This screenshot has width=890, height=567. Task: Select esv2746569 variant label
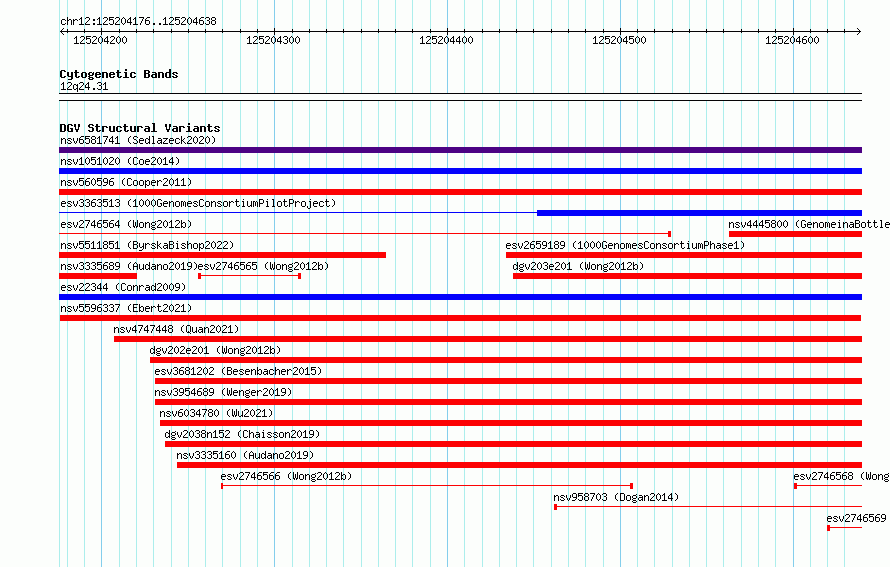pyautogui.click(x=857, y=518)
